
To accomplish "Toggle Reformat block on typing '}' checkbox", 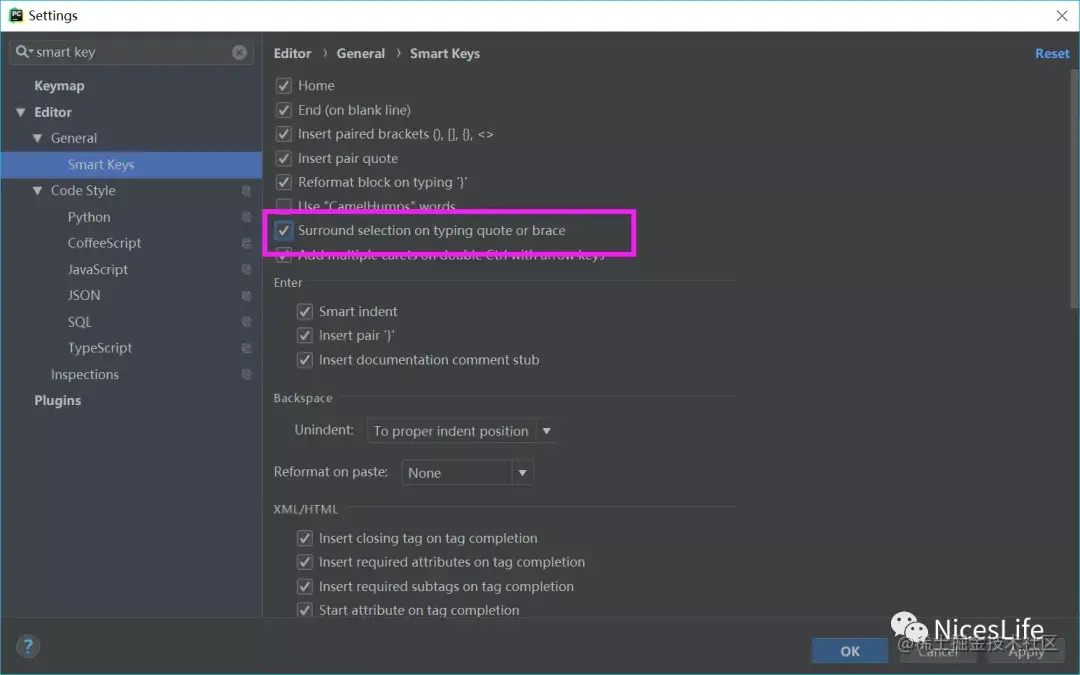I will pos(283,182).
